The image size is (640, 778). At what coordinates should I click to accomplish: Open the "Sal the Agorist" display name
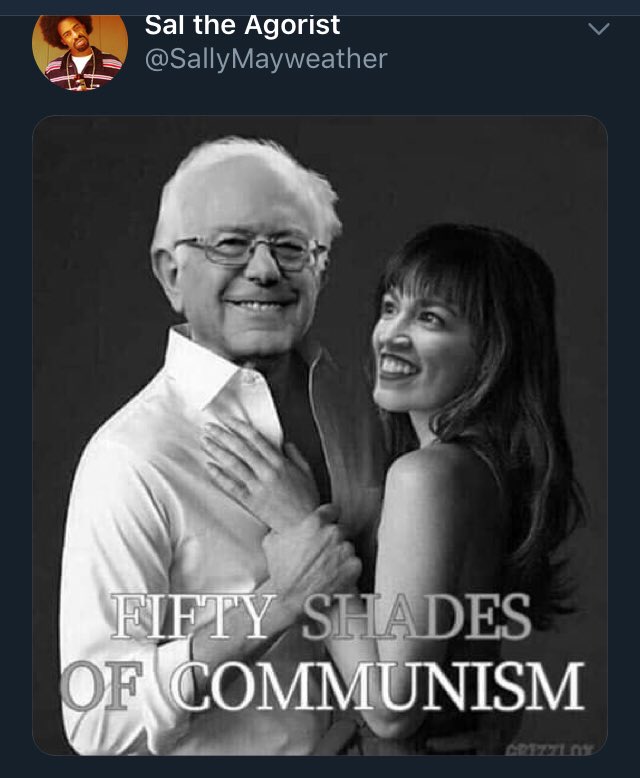point(243,26)
